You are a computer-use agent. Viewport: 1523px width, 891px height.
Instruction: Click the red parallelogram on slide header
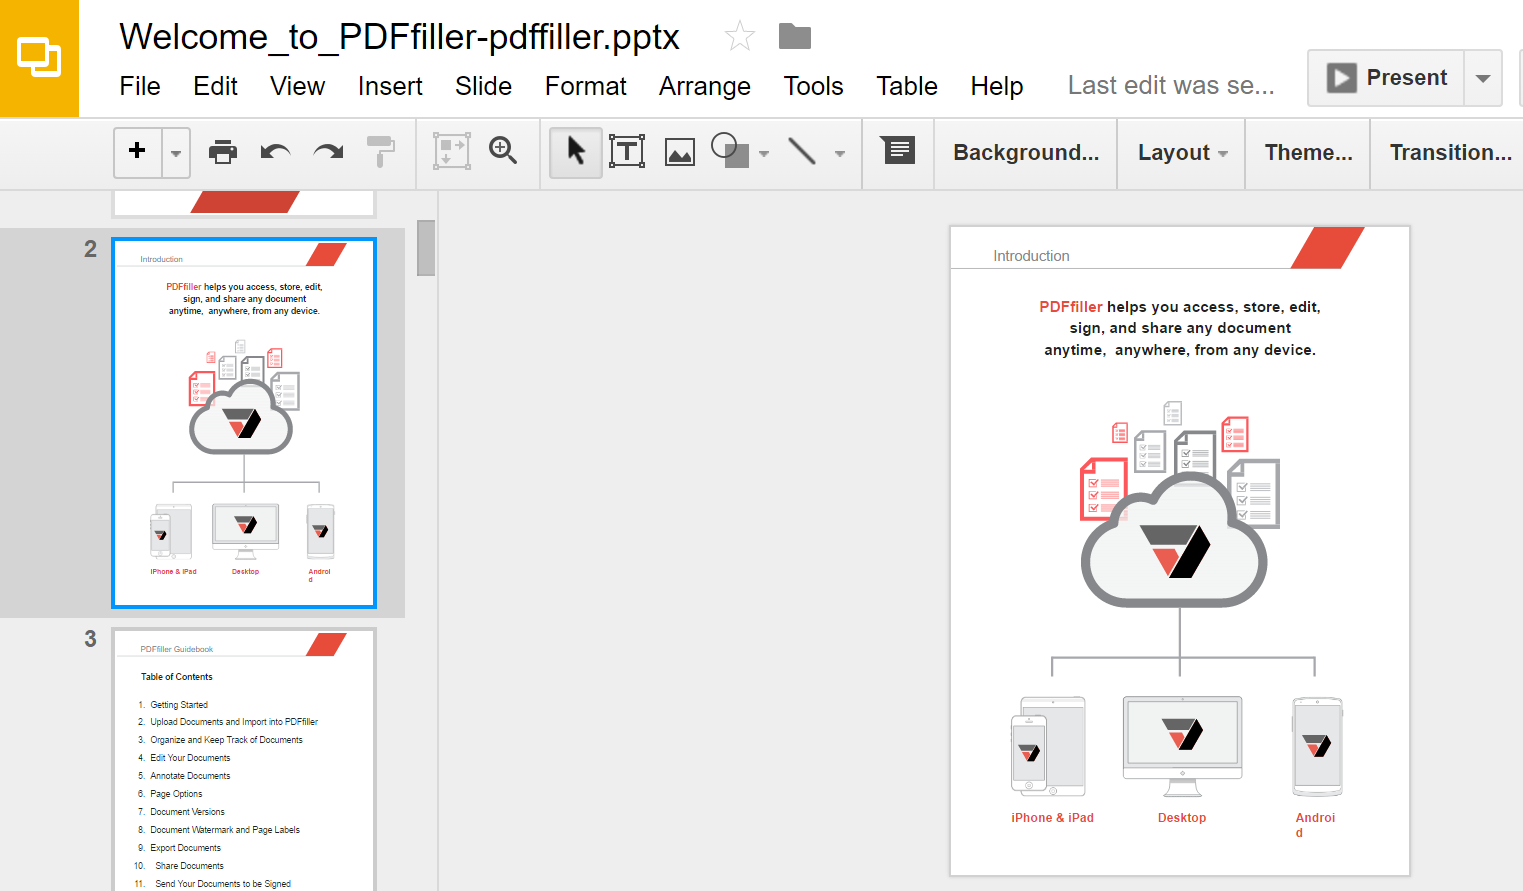pyautogui.click(x=1327, y=247)
